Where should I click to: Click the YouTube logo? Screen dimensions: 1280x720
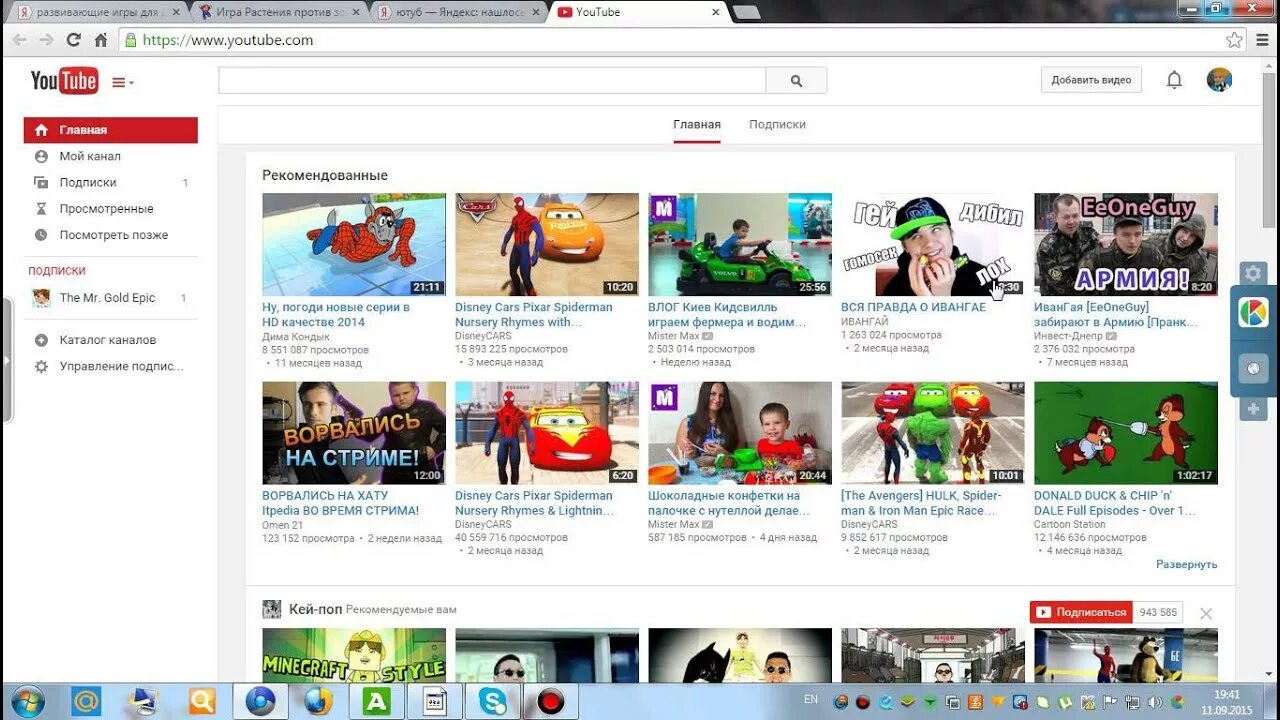pos(64,81)
